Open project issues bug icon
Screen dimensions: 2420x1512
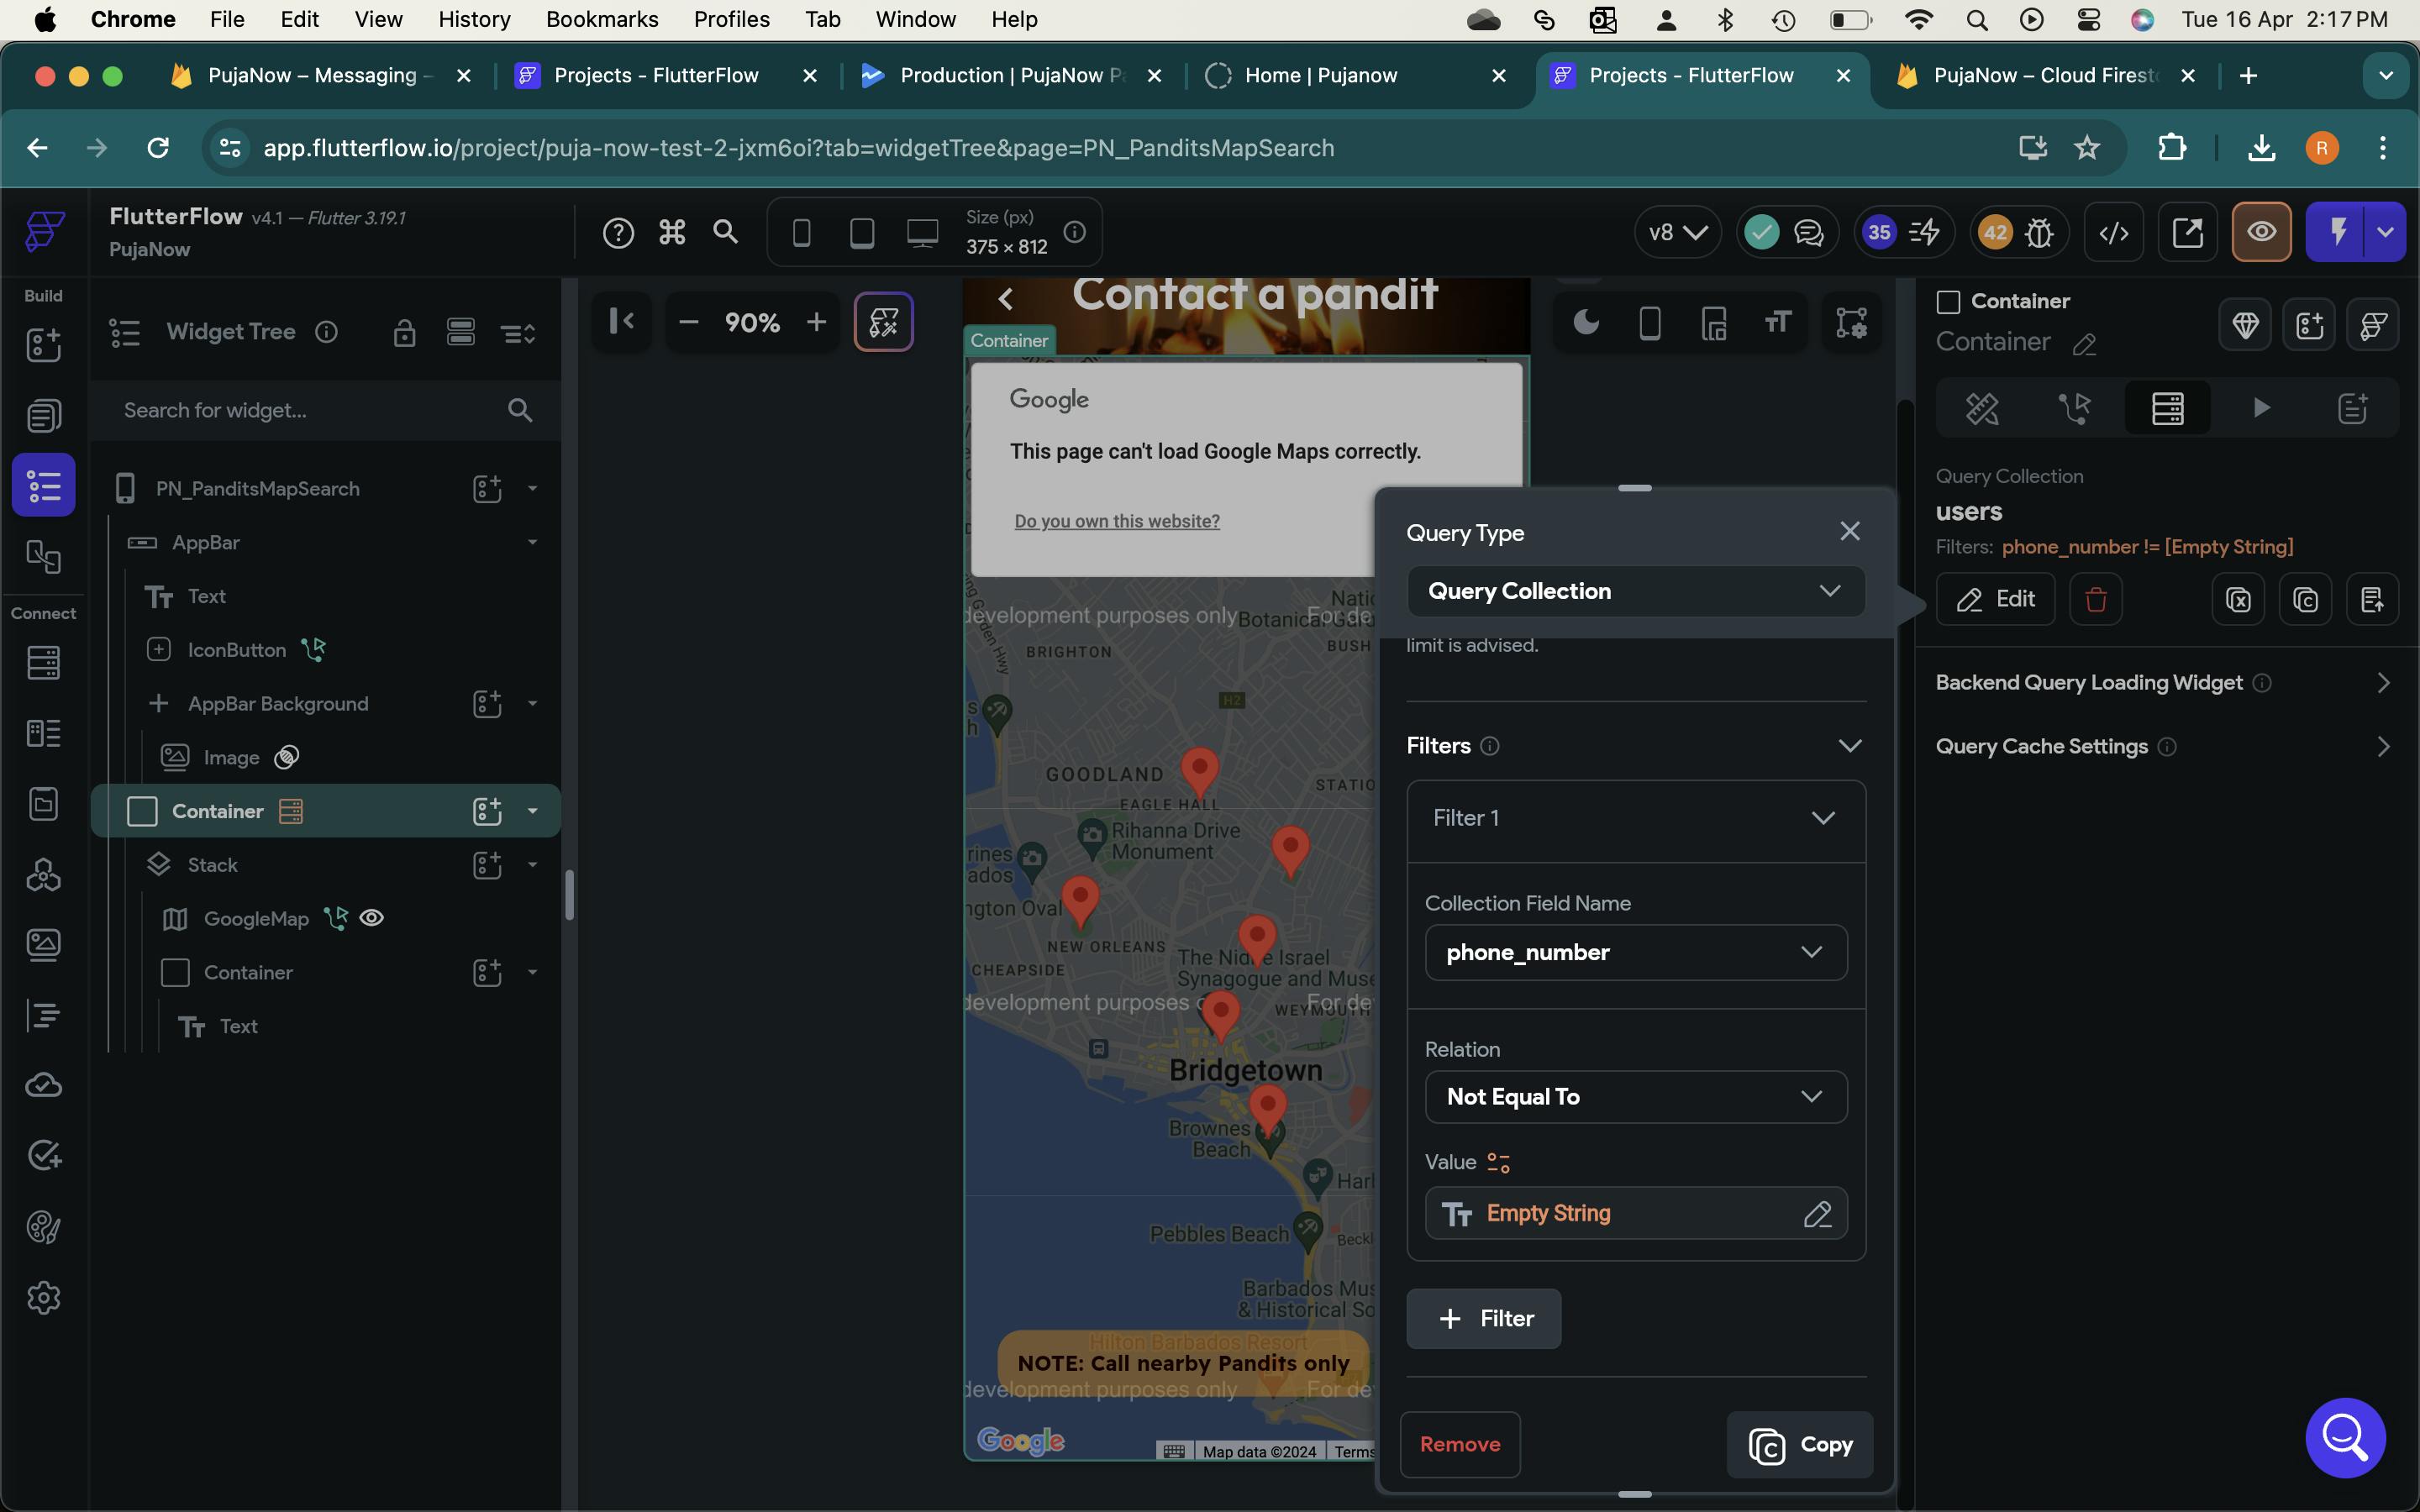[2039, 233]
